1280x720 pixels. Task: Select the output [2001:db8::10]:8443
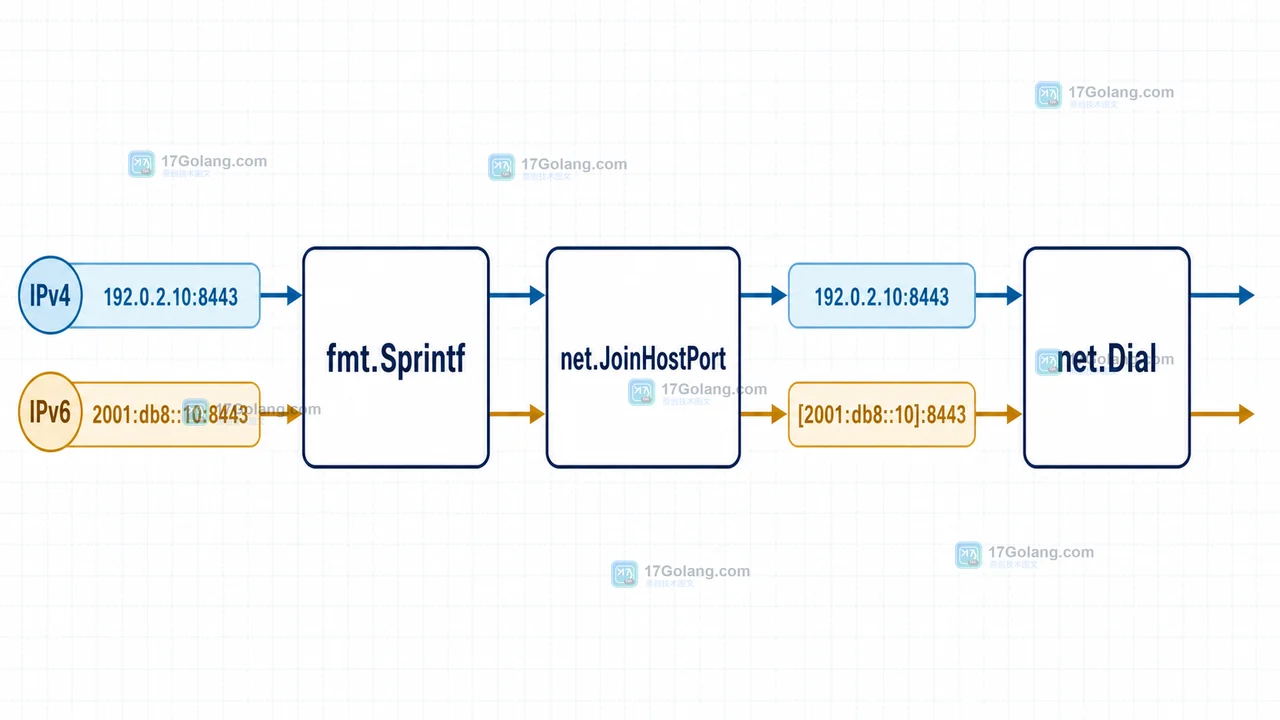click(x=881, y=414)
